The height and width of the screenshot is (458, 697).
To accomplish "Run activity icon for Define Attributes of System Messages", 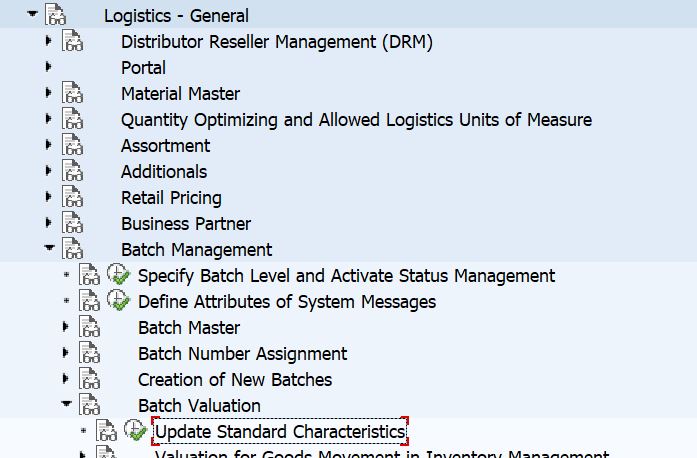I will [x=118, y=301].
